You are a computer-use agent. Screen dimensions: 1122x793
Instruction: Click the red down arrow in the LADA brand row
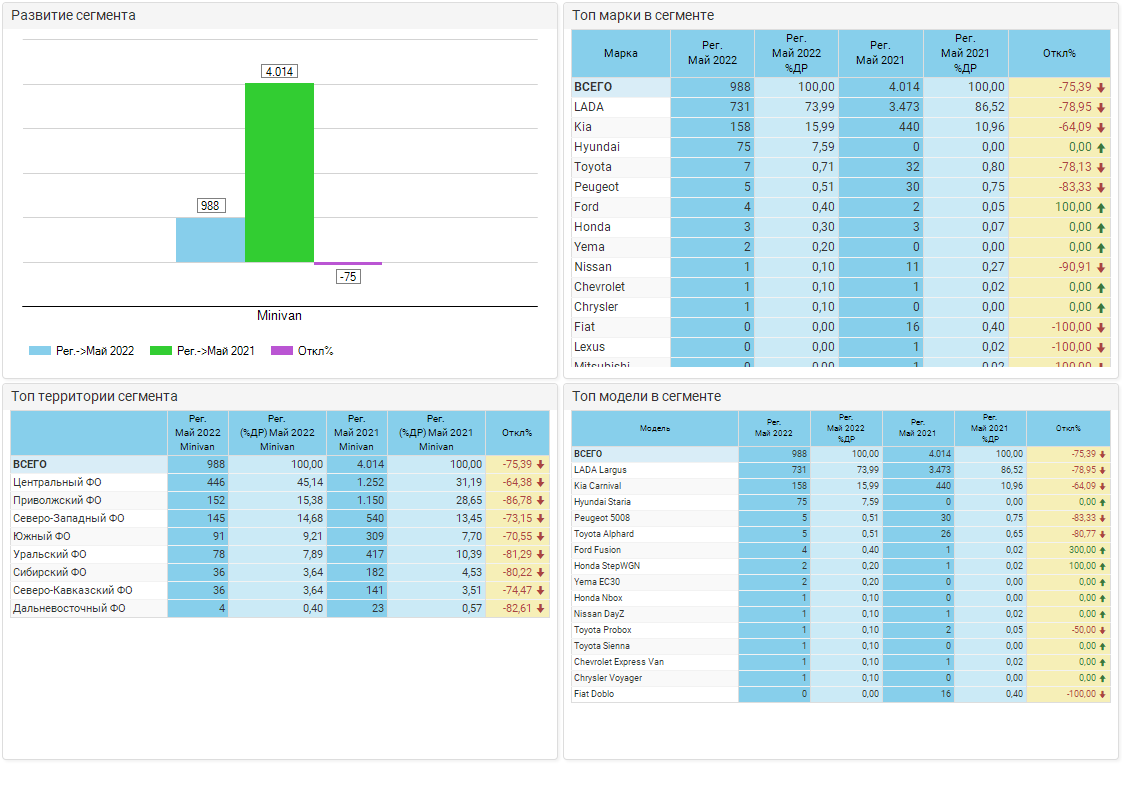(1101, 107)
